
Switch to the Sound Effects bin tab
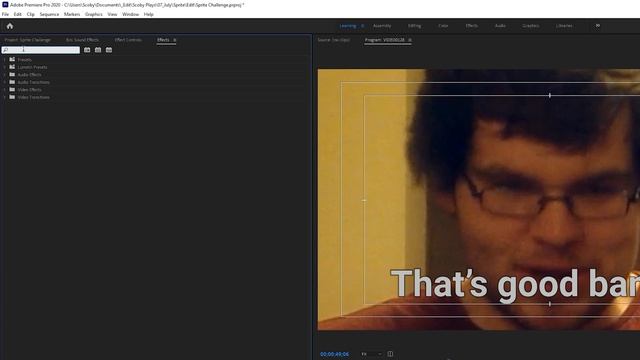(82, 40)
